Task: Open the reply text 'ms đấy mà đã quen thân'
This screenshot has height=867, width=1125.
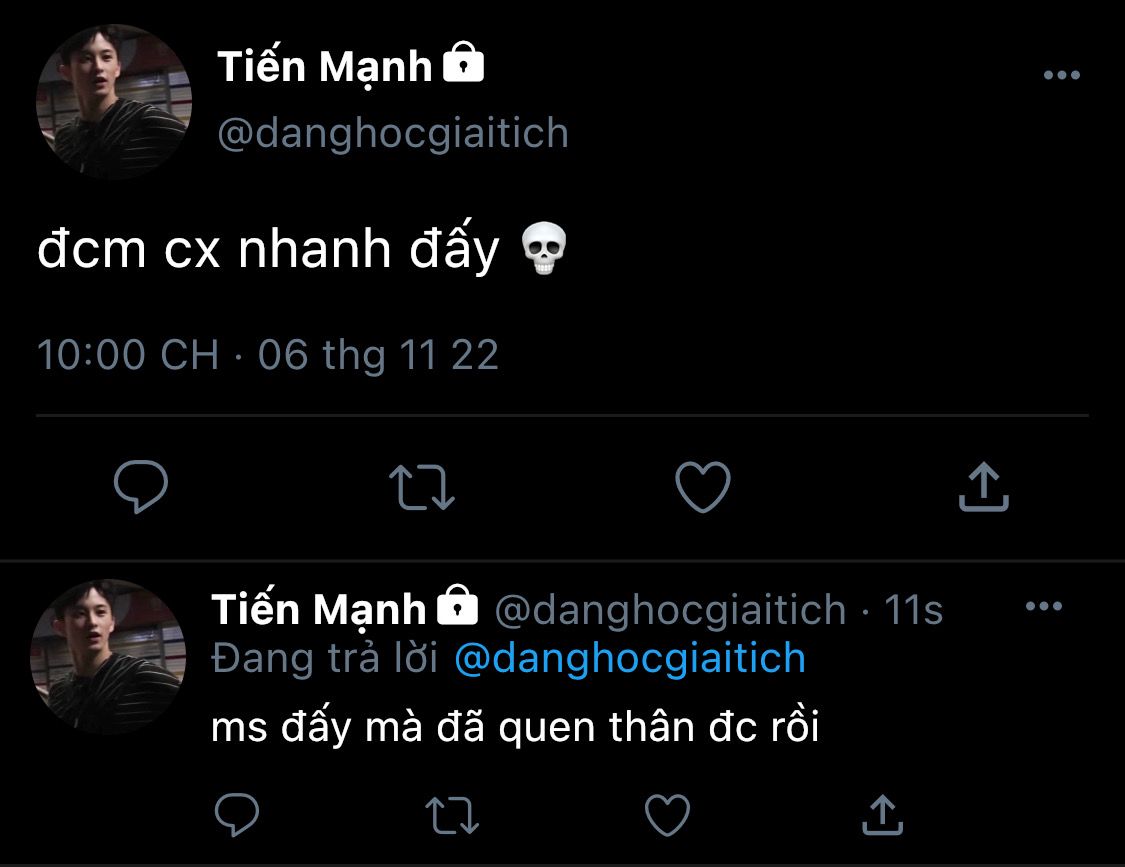Action: tap(515, 727)
